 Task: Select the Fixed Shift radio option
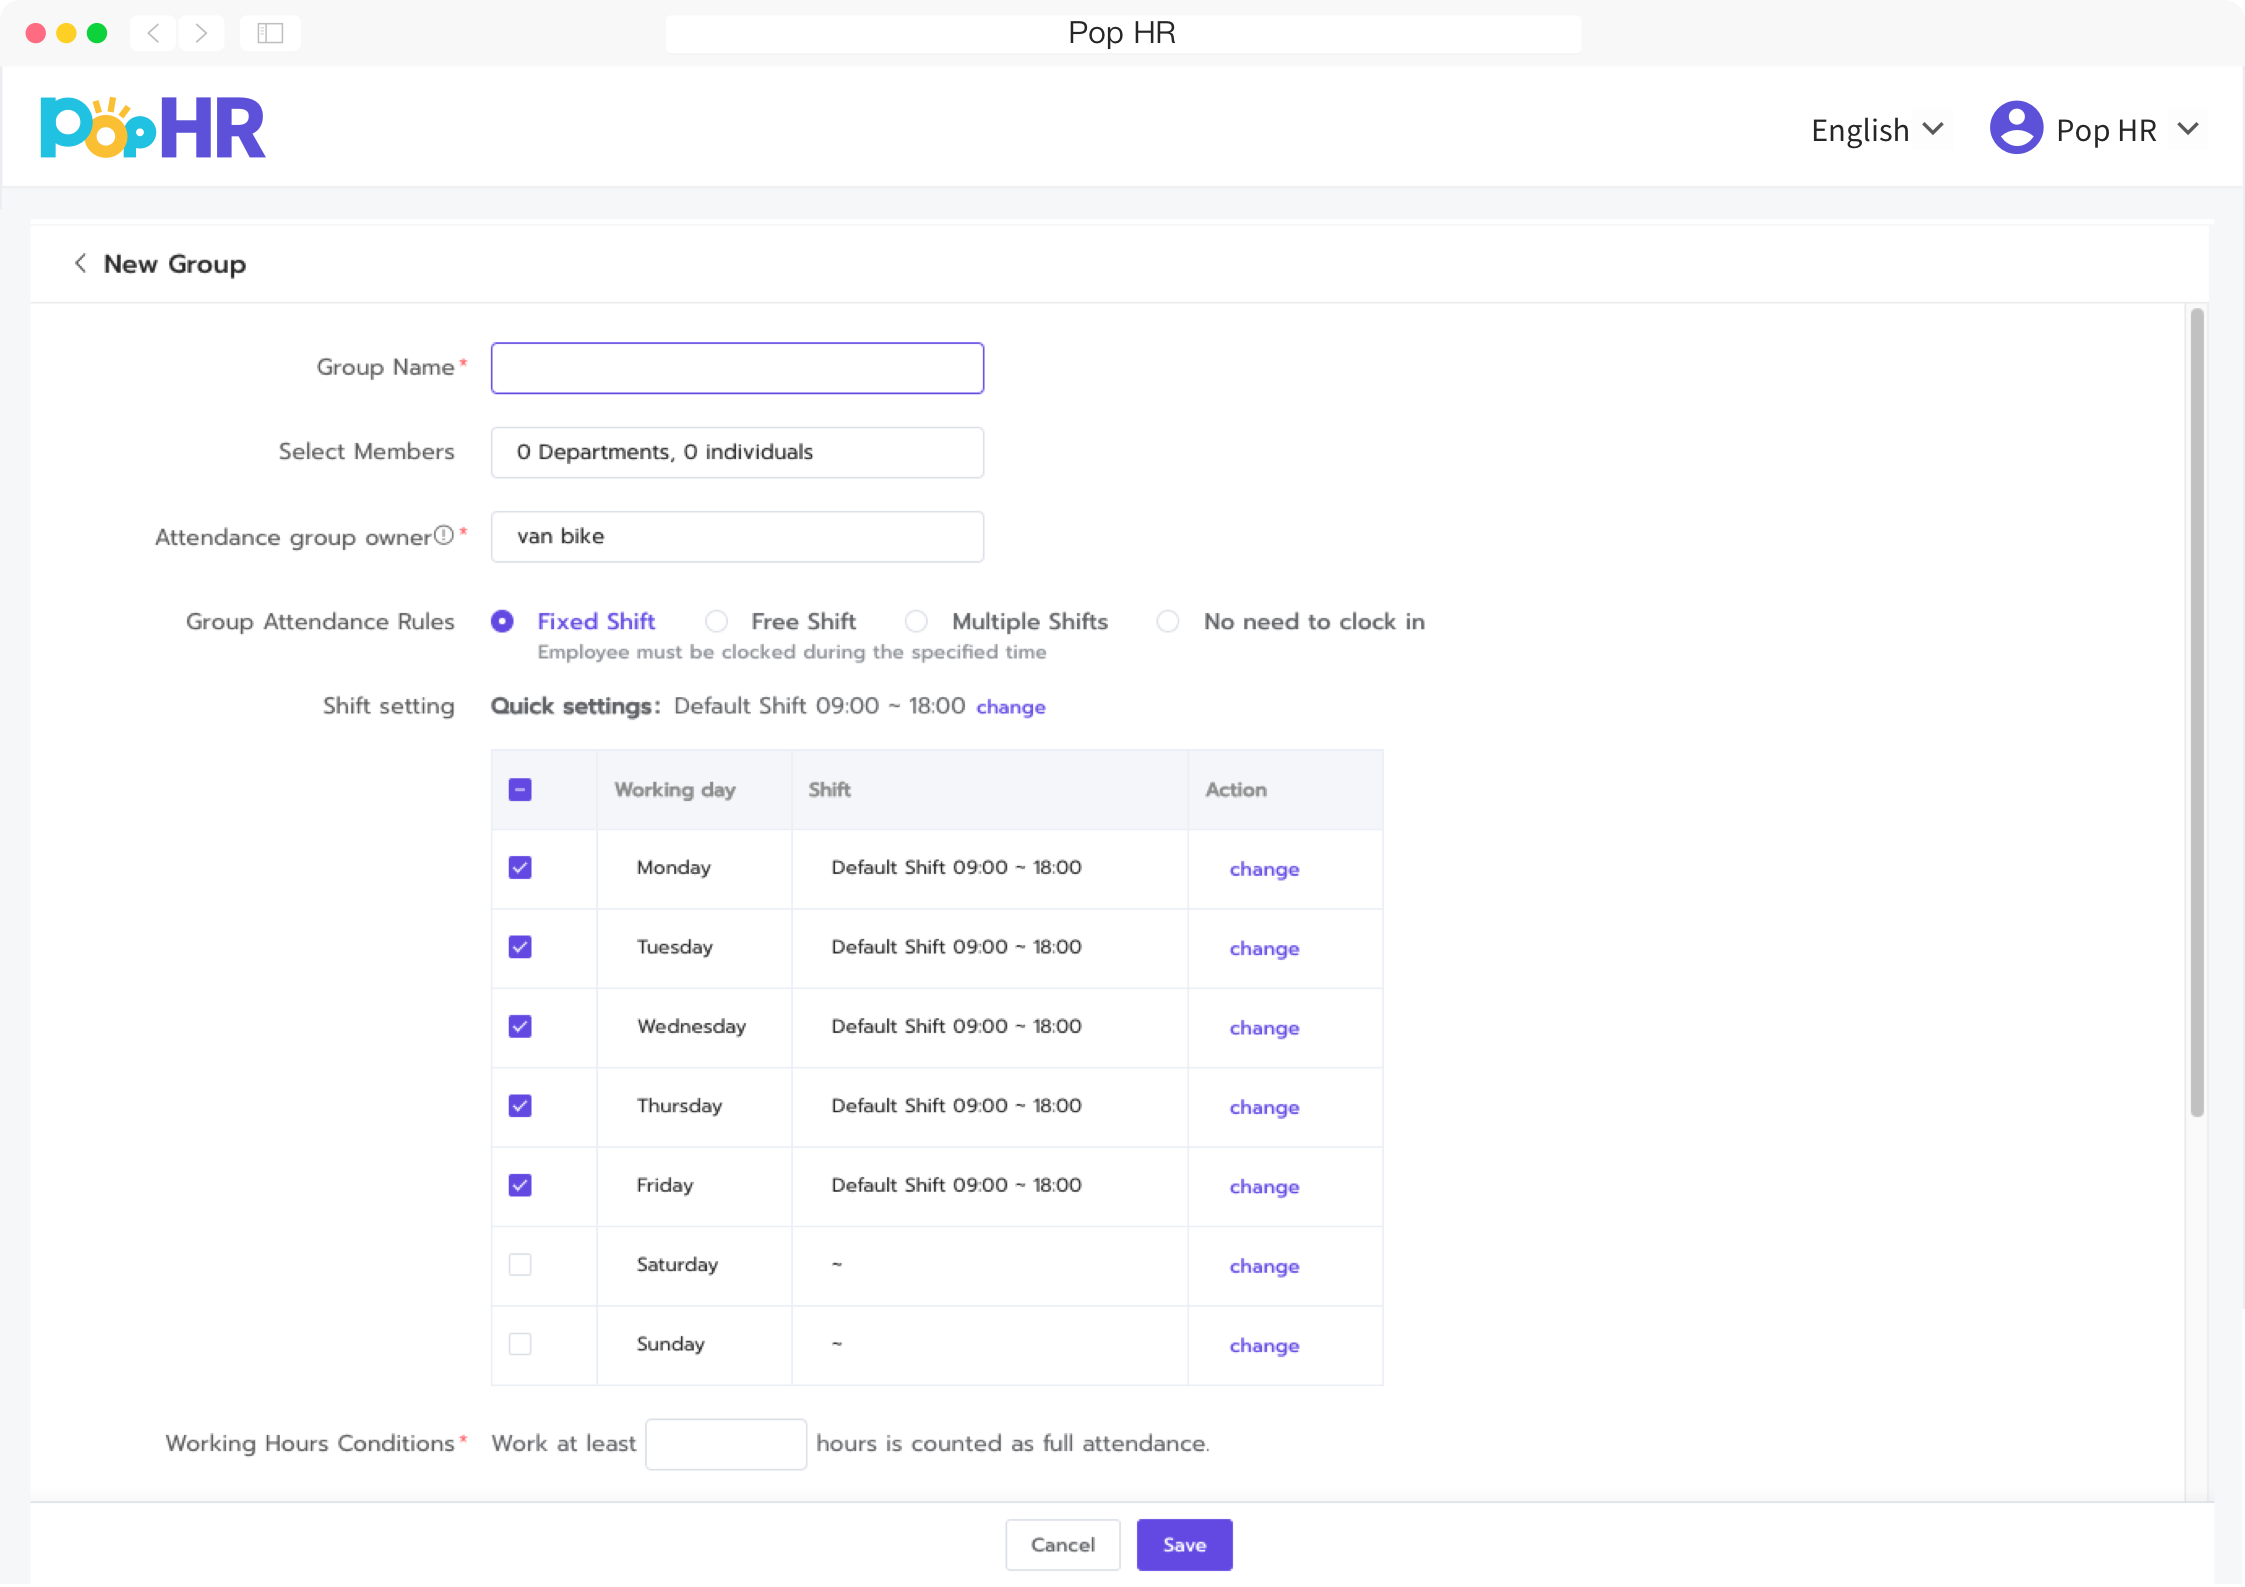(502, 621)
